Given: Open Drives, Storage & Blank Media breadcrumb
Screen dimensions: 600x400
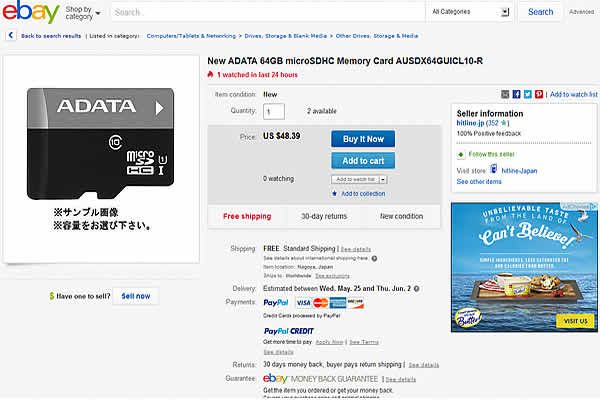Looking at the screenshot, I should (285, 36).
